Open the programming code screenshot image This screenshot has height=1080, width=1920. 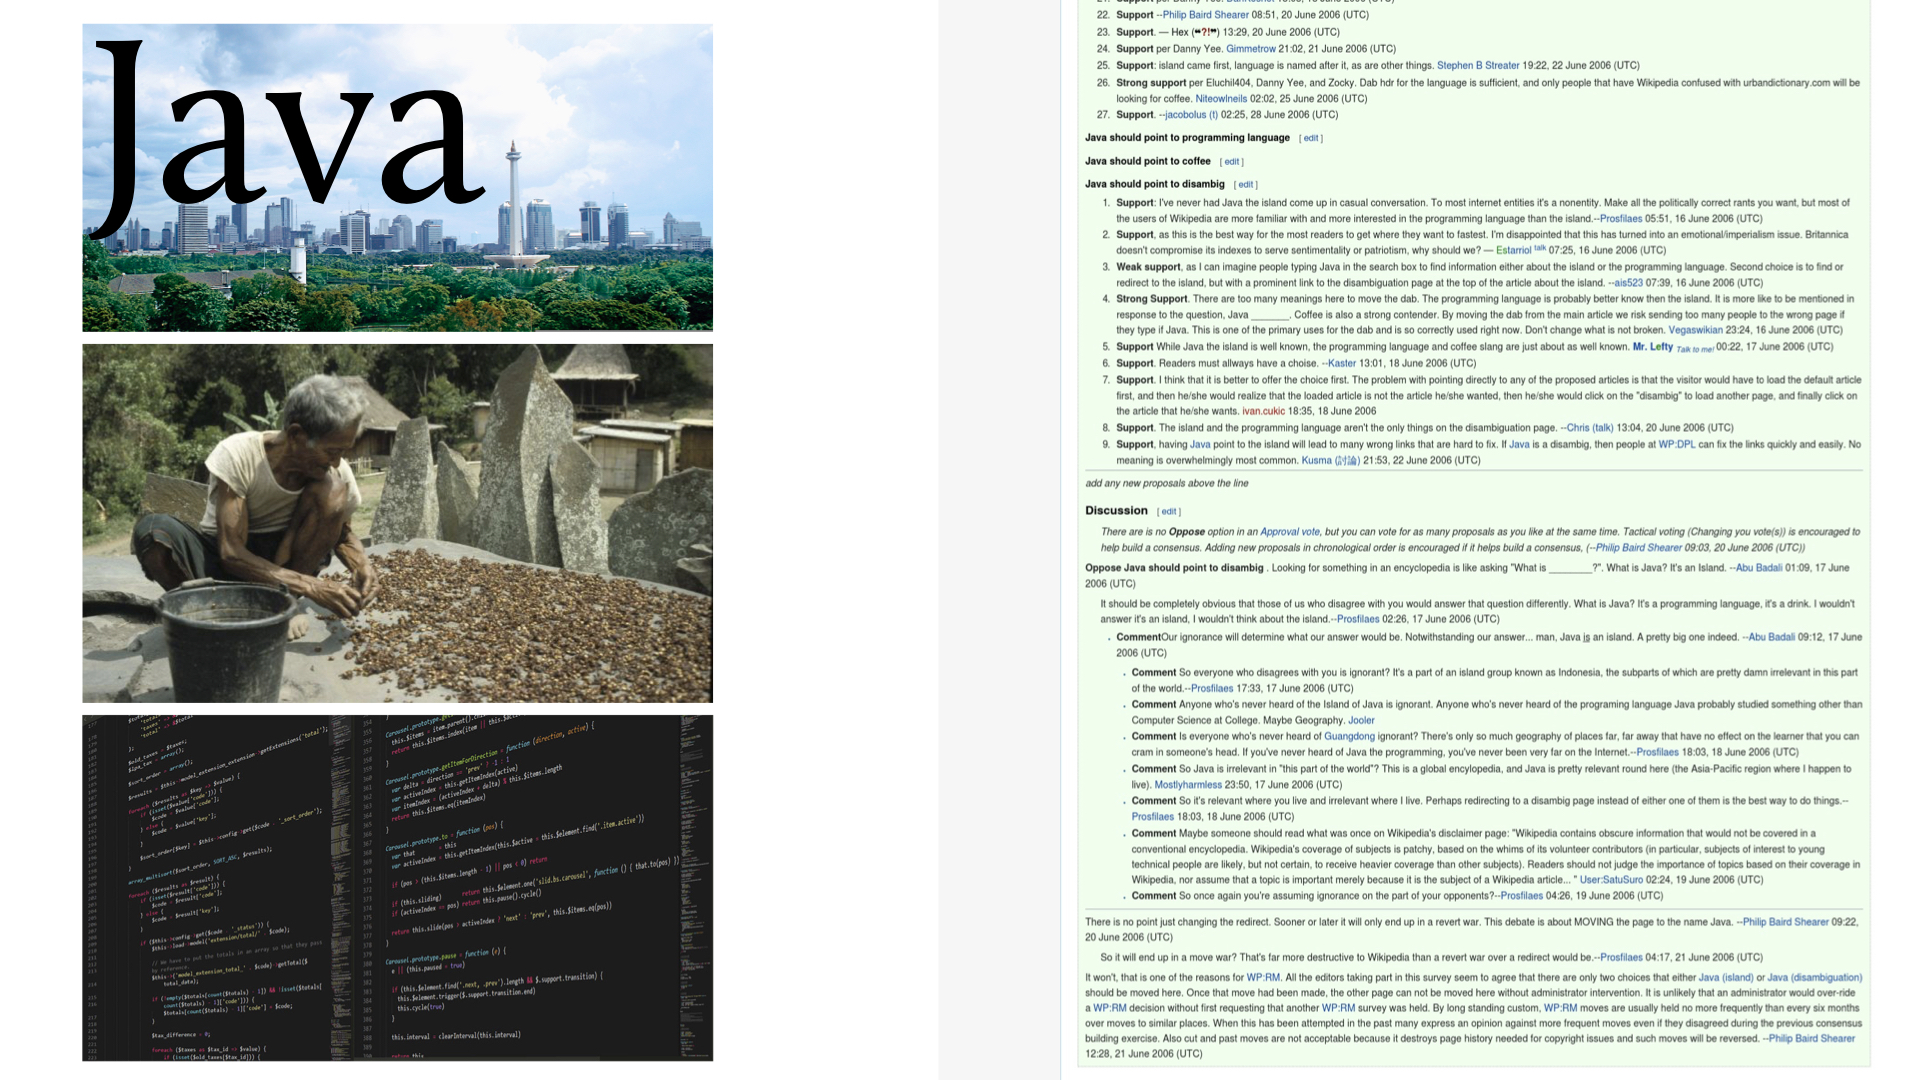pos(397,887)
